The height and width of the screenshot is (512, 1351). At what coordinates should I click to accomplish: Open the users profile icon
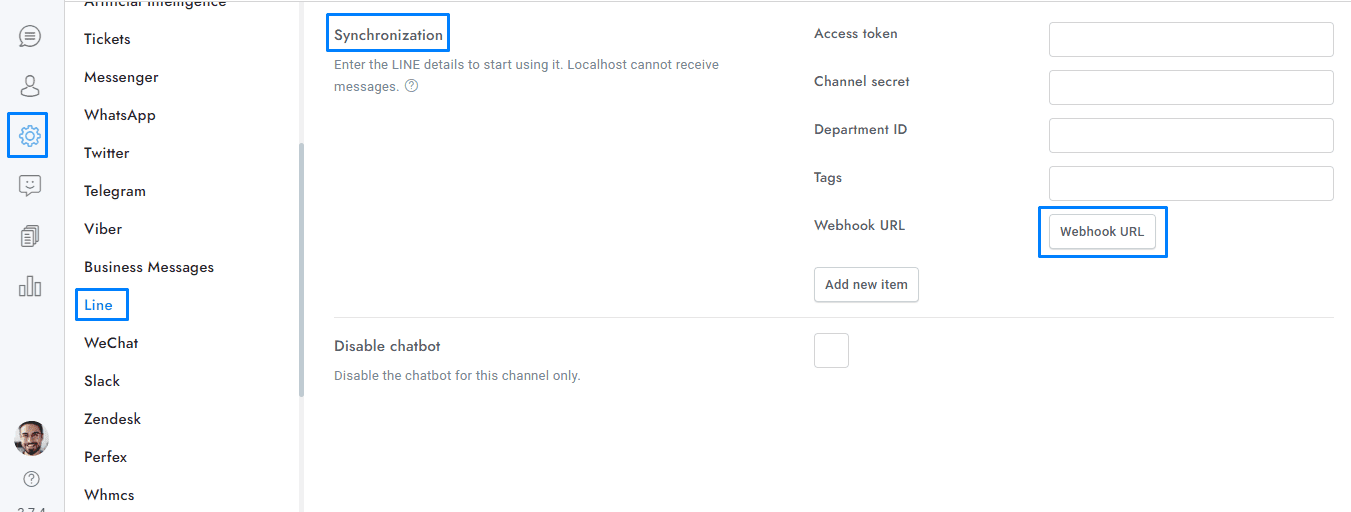[x=30, y=86]
